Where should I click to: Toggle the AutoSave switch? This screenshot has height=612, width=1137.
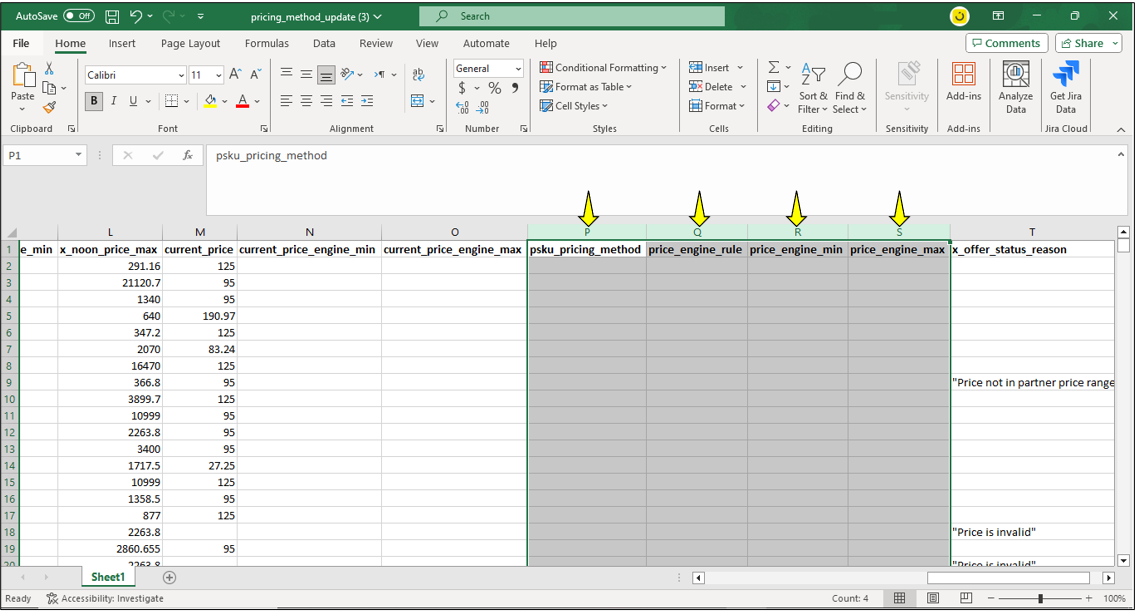click(x=78, y=16)
